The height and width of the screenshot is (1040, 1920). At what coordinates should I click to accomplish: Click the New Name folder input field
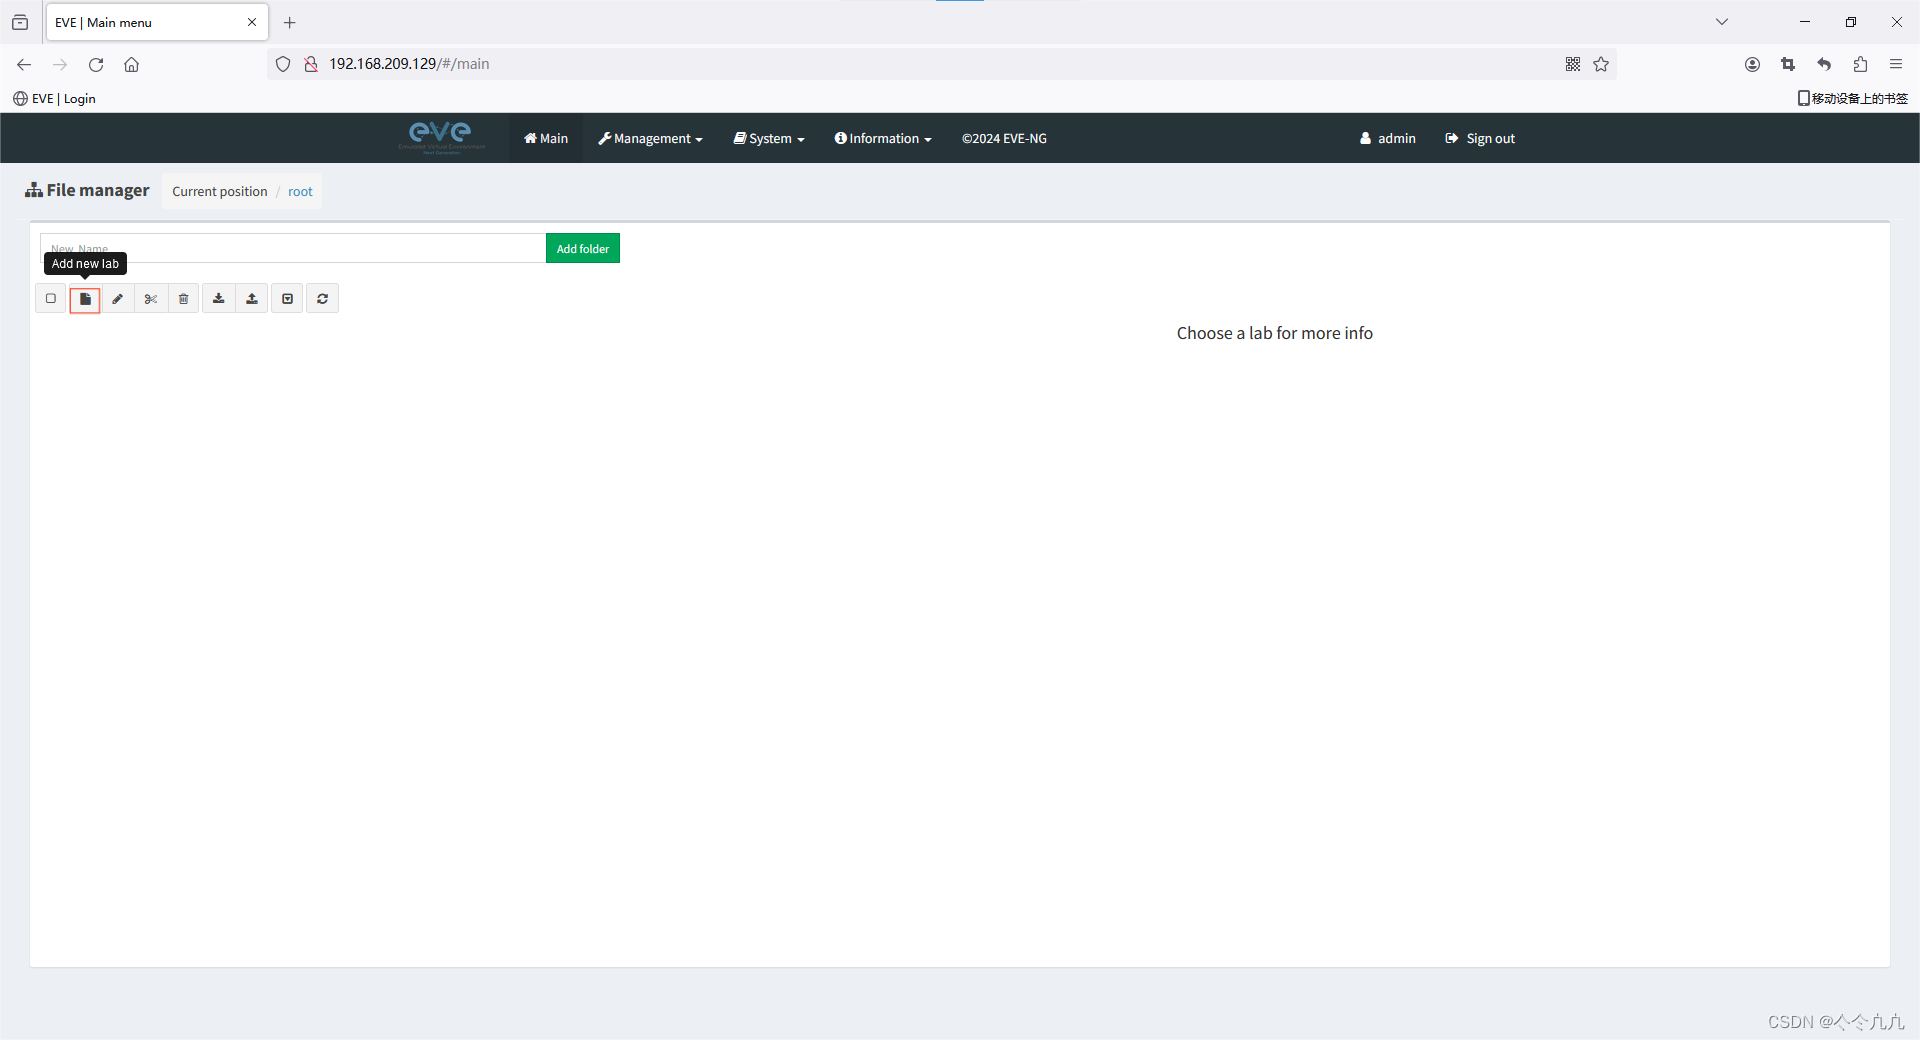click(293, 248)
